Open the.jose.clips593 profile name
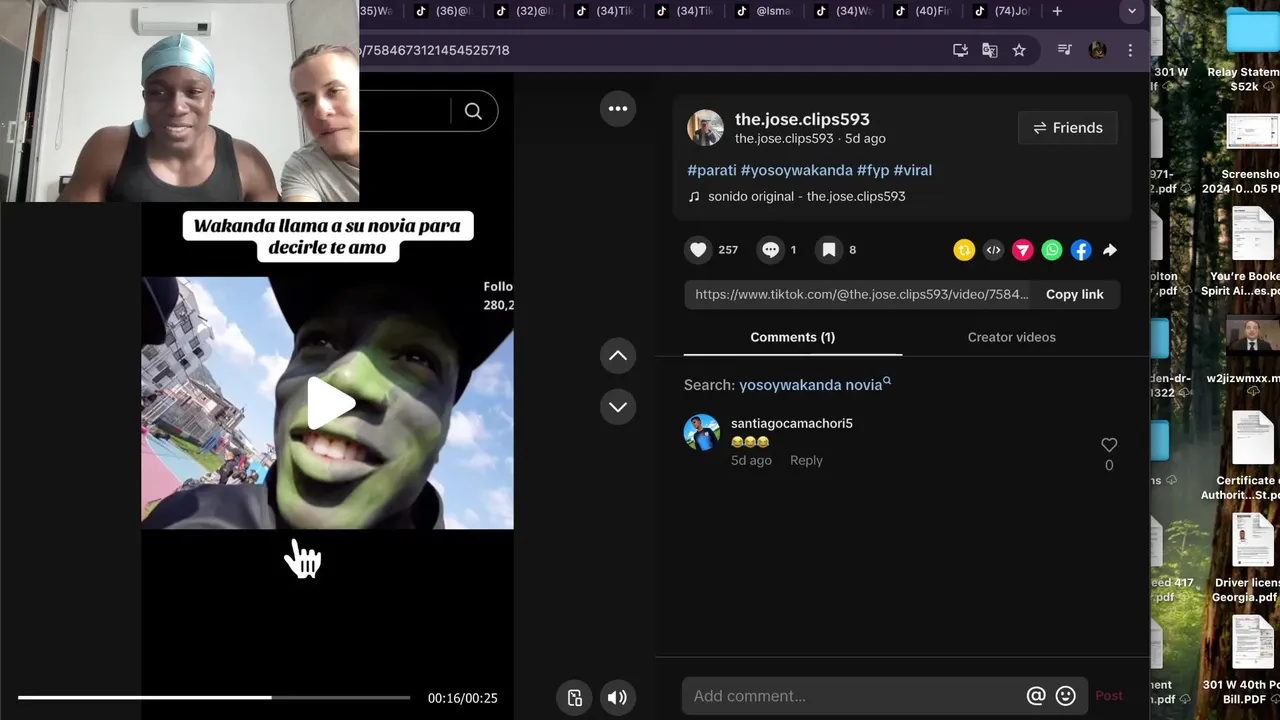Screen dimensions: 1280x720 click(802, 119)
